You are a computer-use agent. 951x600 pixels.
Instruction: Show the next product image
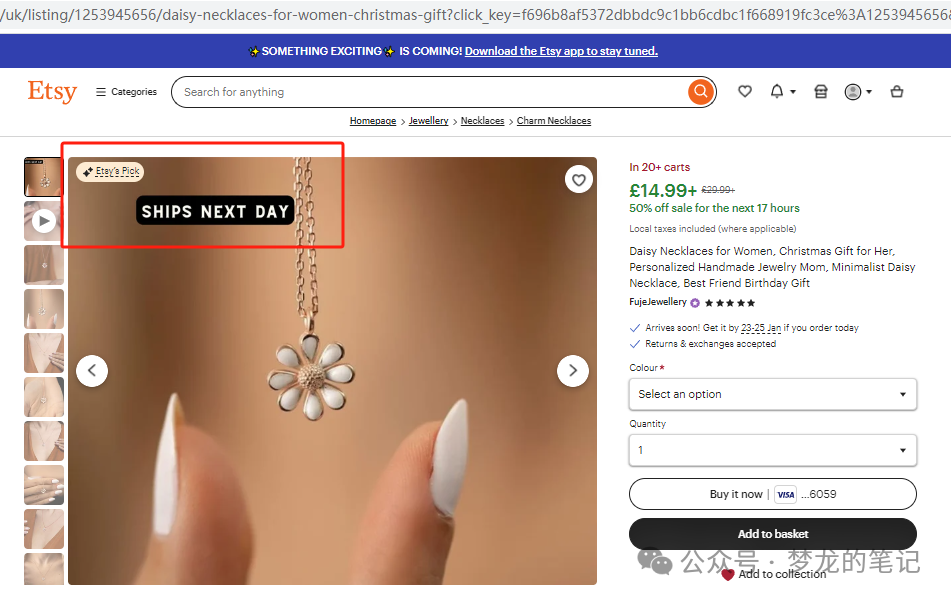(x=573, y=370)
